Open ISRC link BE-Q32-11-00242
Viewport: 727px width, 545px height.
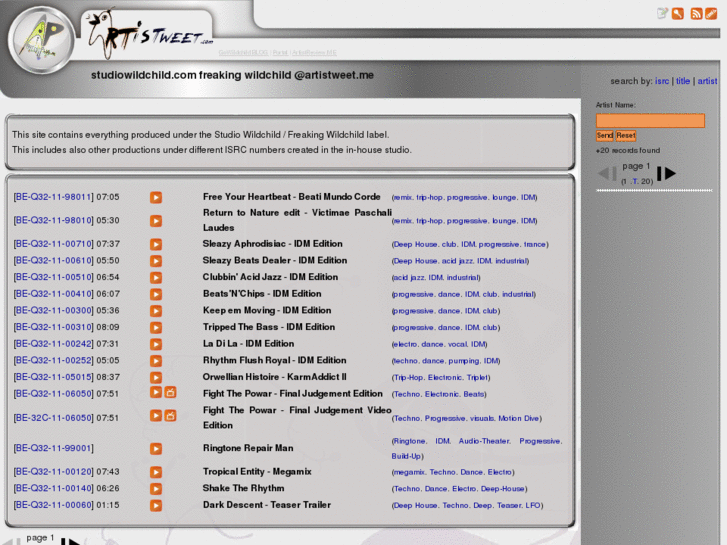pos(53,344)
